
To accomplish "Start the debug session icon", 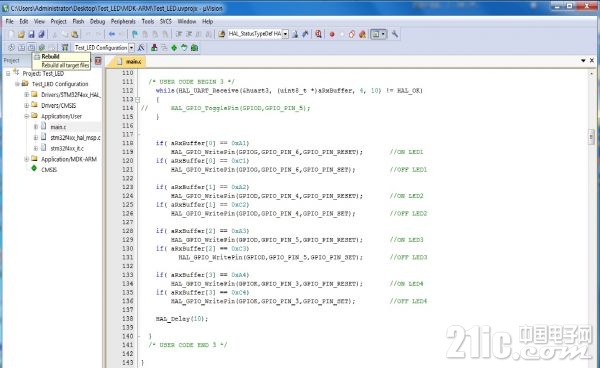I will [x=318, y=34].
